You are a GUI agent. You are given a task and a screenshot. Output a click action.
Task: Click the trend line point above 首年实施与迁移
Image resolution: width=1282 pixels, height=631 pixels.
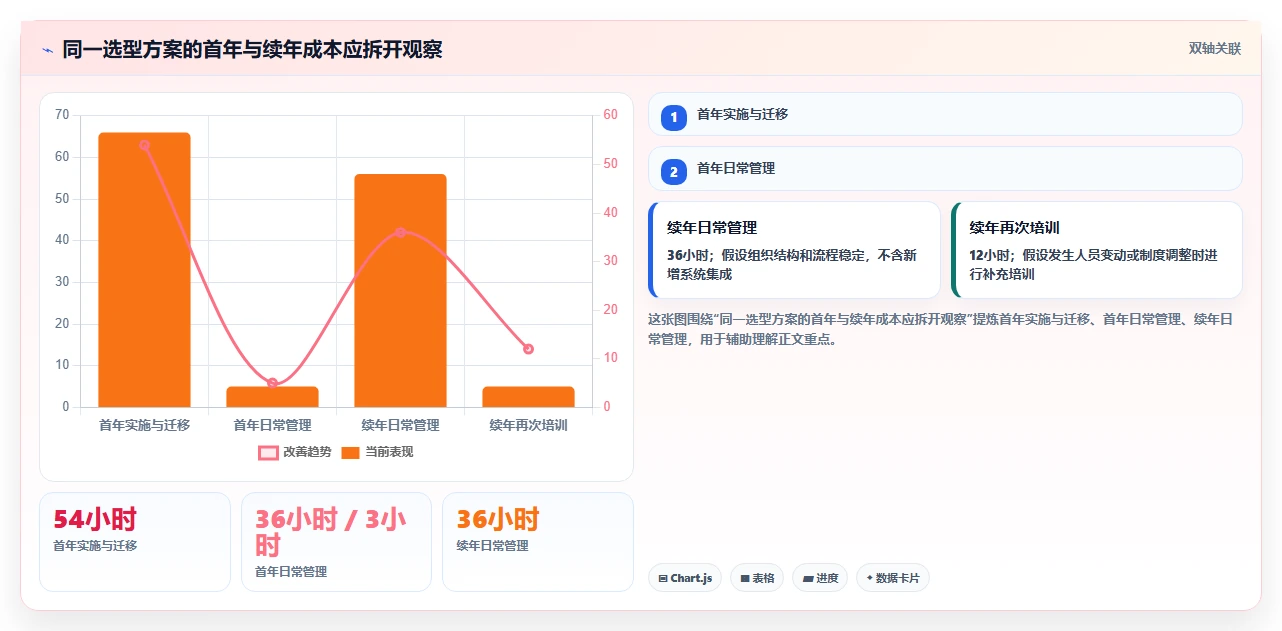[144, 145]
